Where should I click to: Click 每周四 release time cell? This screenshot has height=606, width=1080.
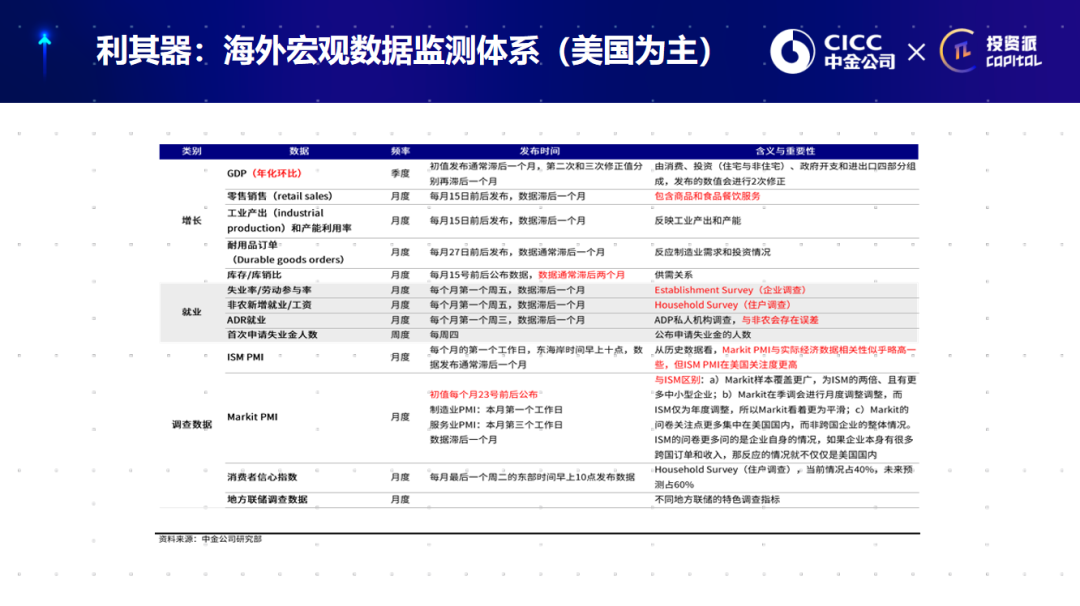[444, 335]
